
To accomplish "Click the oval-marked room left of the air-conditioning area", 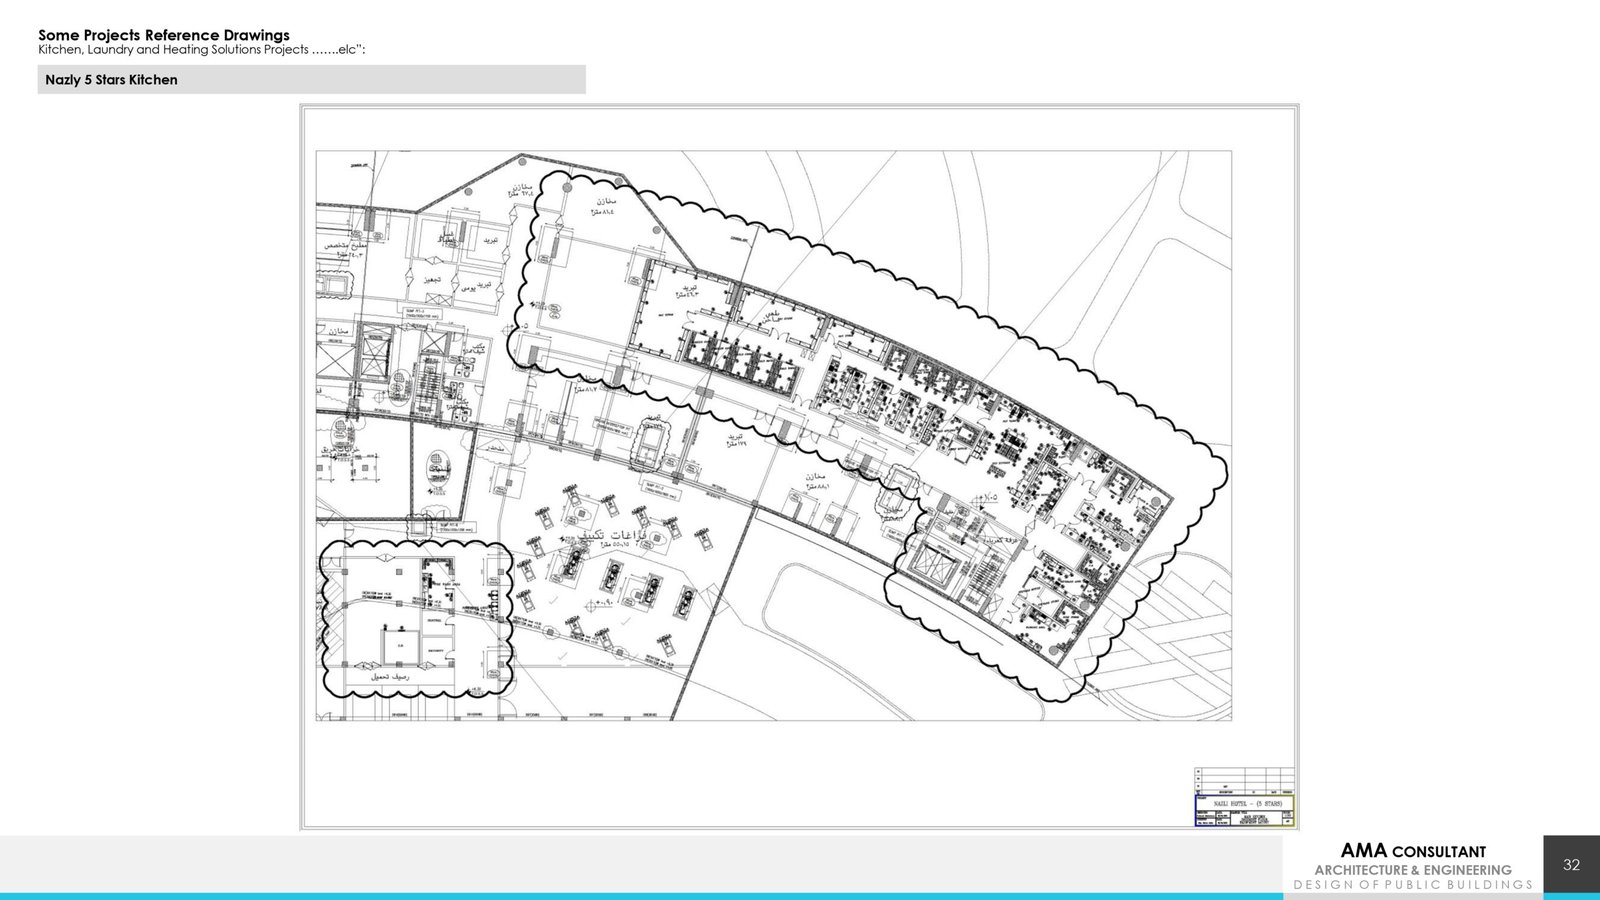I will [x=439, y=471].
